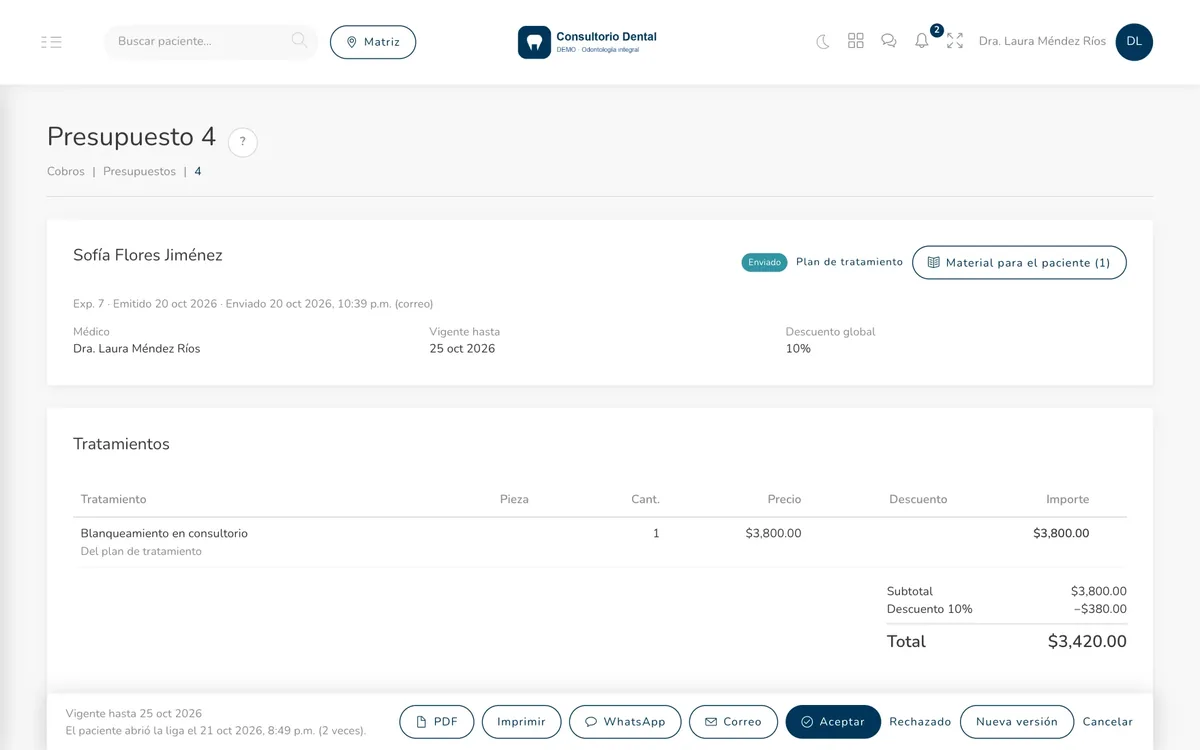Click the Descuento global 10% value
Image resolution: width=1200 pixels, height=750 pixels.
[x=798, y=349]
